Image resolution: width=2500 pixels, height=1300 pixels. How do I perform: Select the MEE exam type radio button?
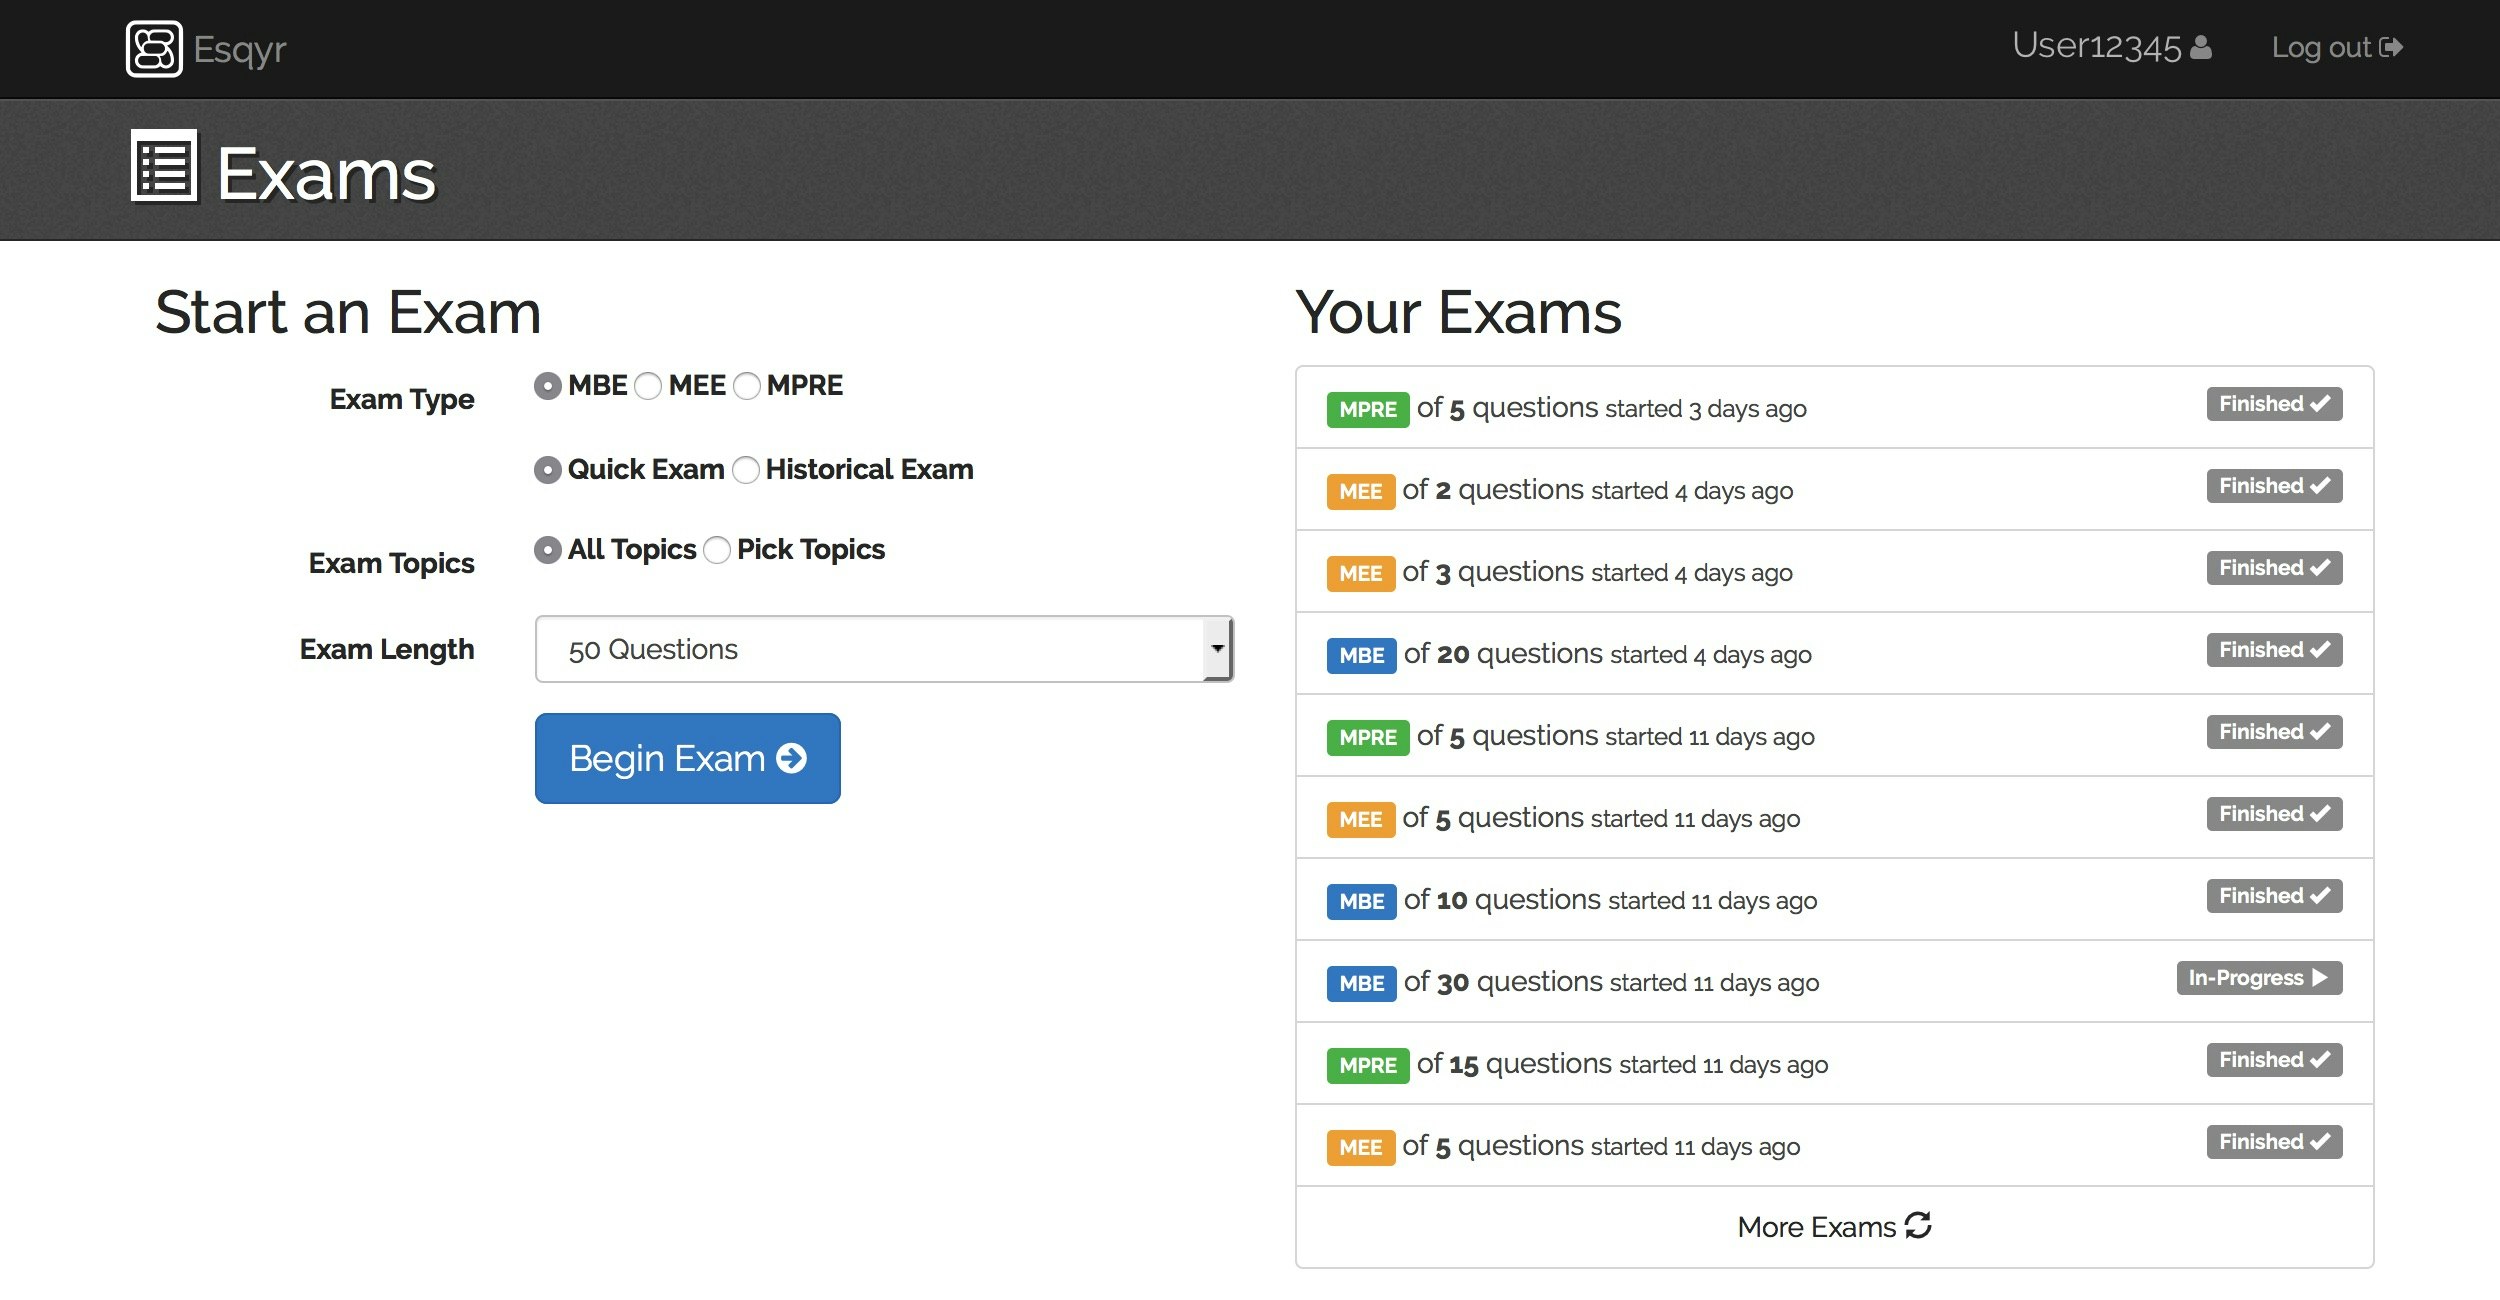pyautogui.click(x=648, y=386)
